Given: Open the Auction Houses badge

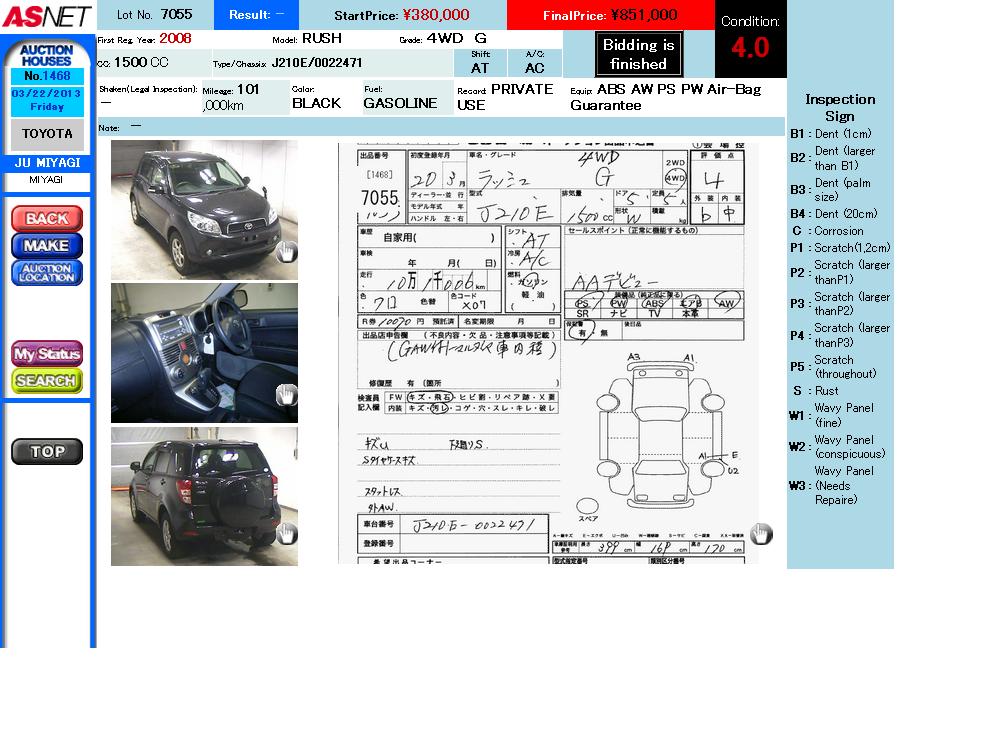Looking at the screenshot, I should coord(47,54).
